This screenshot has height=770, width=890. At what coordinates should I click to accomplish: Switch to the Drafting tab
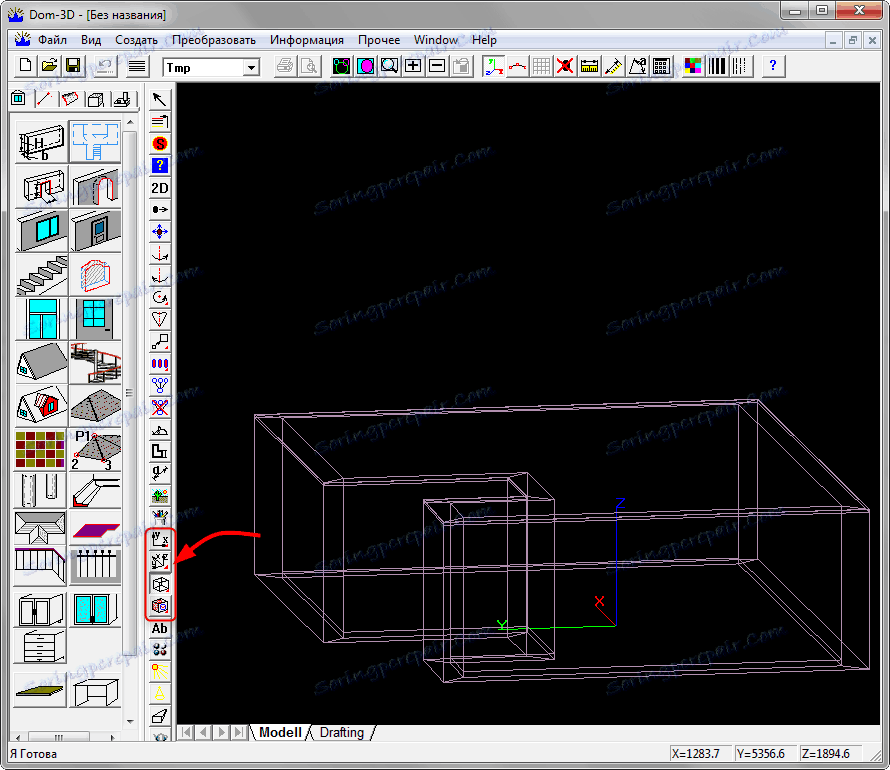point(342,733)
